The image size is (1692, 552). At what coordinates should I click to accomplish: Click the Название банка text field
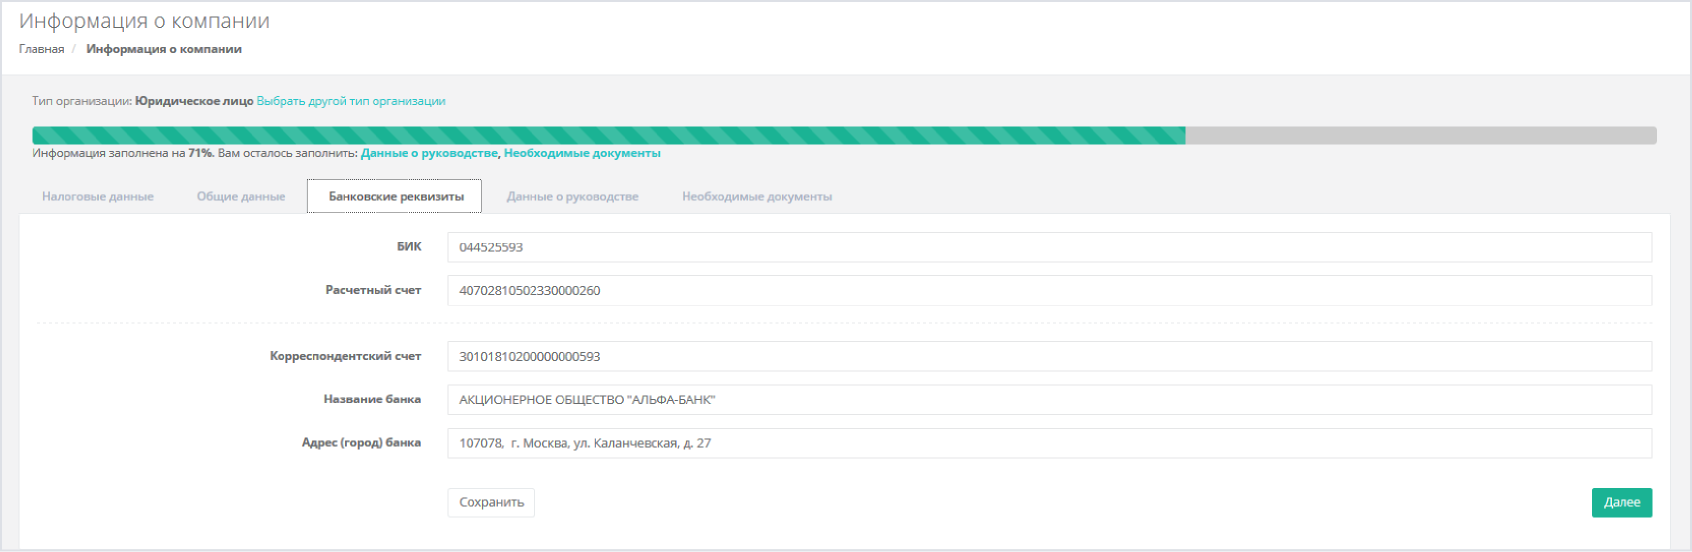pyautogui.click(x=1048, y=400)
